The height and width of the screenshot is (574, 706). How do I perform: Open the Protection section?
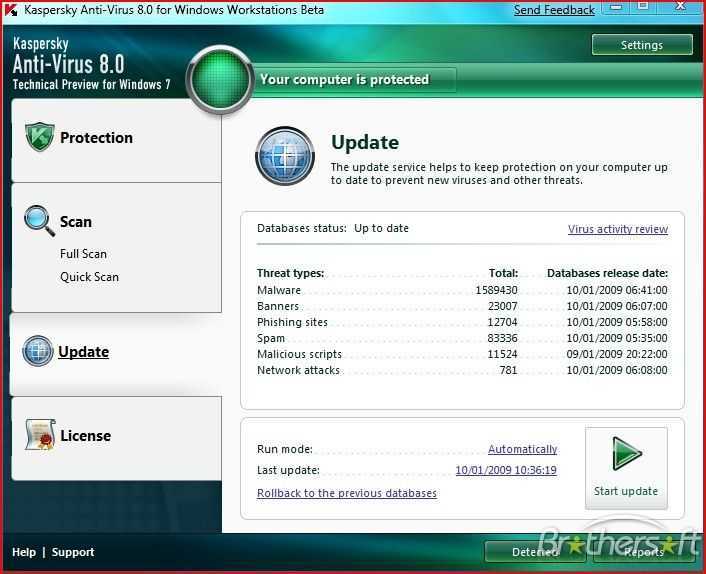pyautogui.click(x=116, y=140)
